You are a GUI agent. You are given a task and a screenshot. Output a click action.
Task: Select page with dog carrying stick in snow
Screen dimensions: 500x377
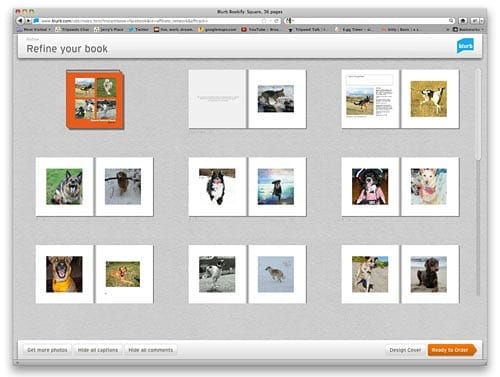pos(124,187)
